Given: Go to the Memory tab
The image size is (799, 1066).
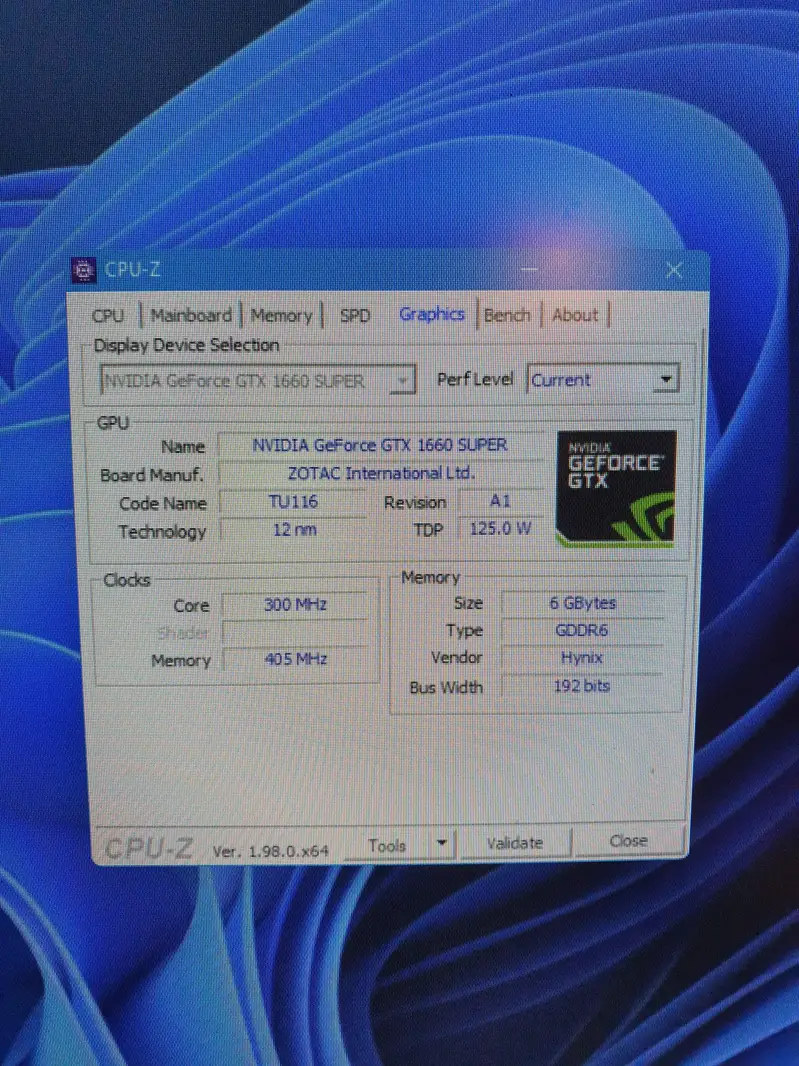Looking at the screenshot, I should [281, 316].
